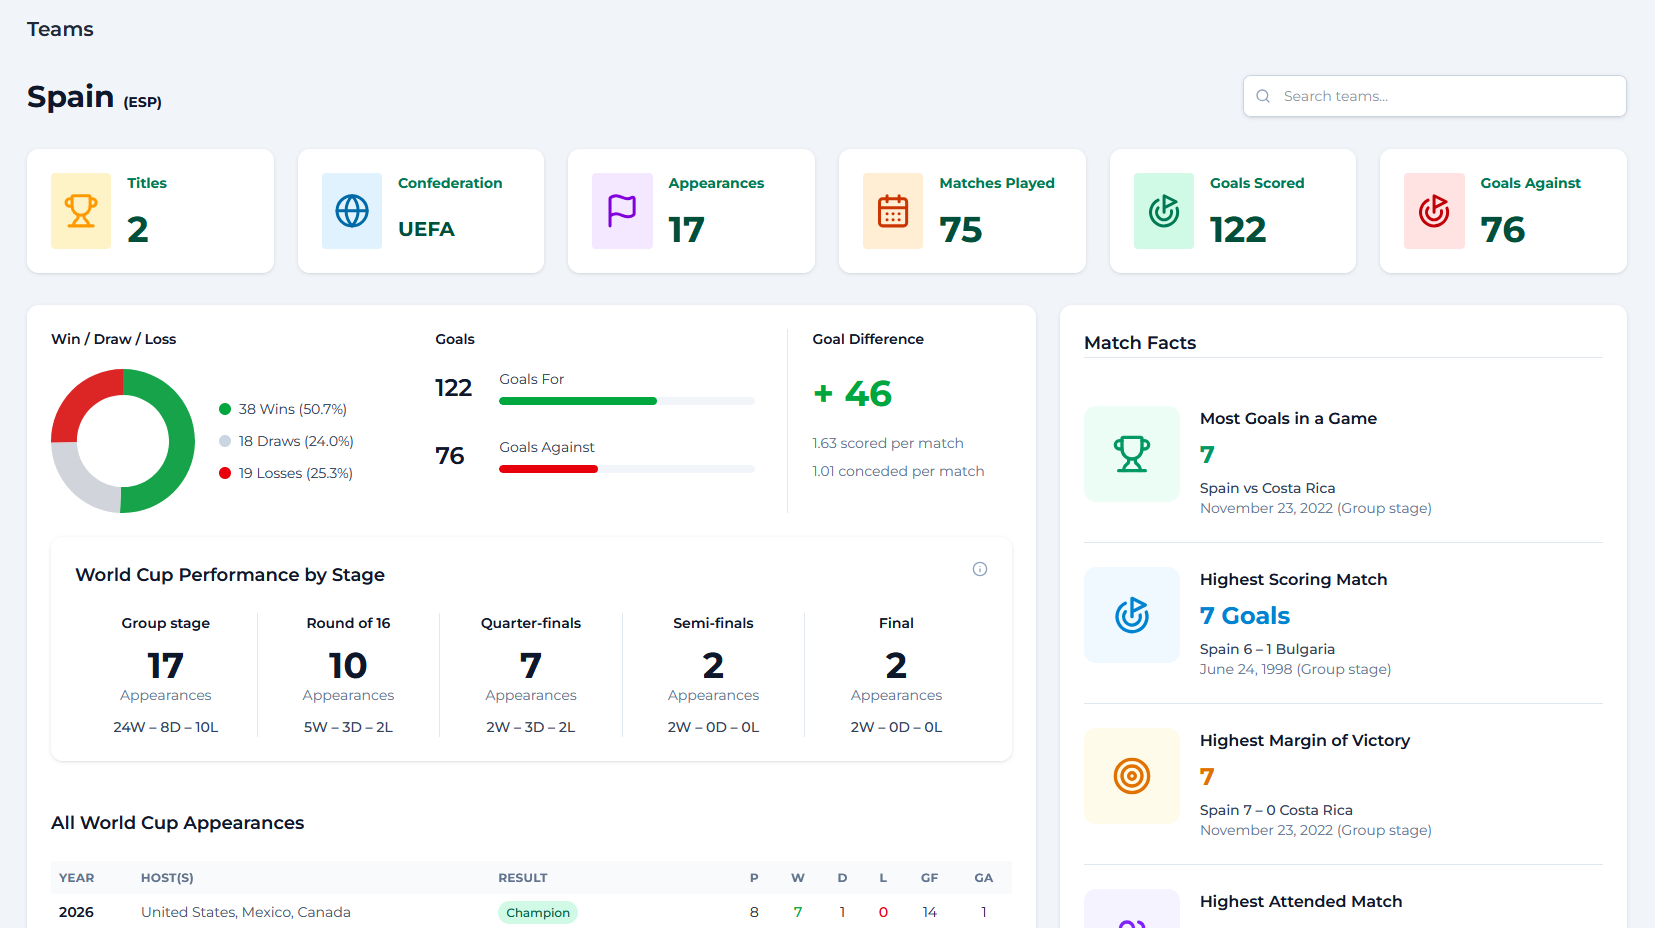Click the green target icon on Goals Scored

1164,211
